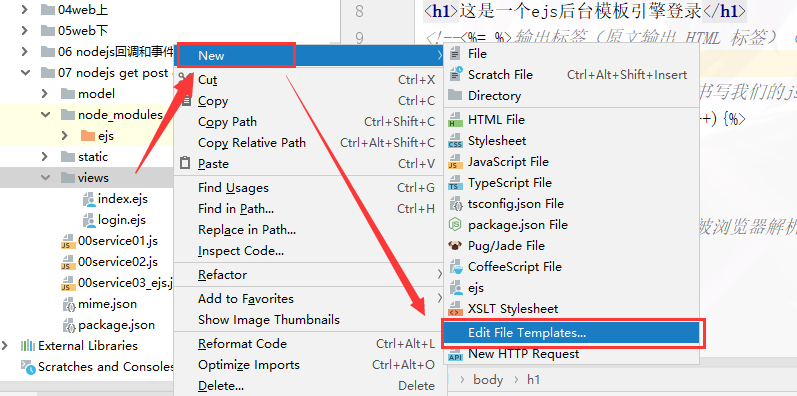Choose Cut from context menu

click(310, 80)
